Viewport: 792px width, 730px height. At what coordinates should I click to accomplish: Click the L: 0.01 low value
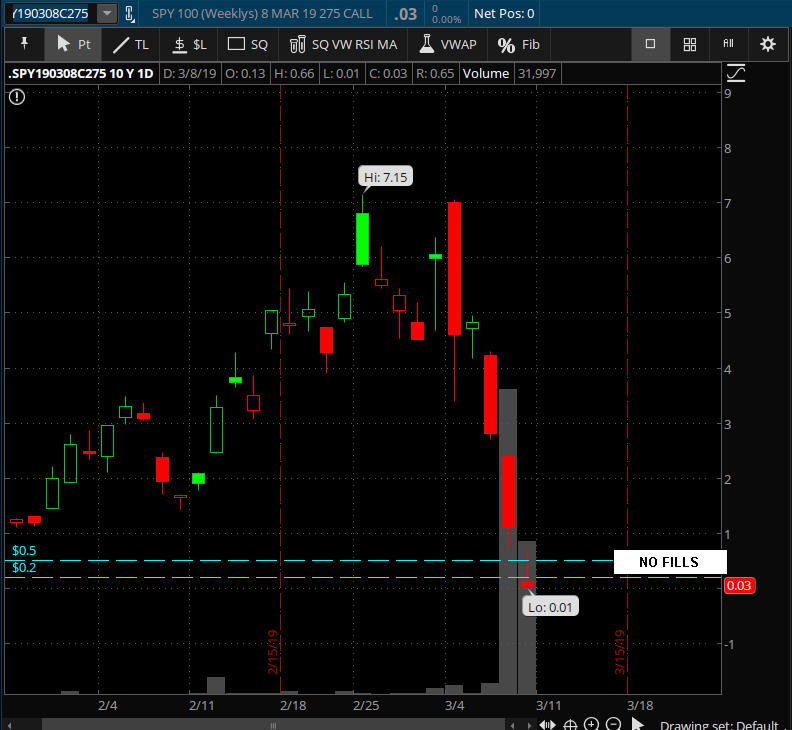[341, 73]
